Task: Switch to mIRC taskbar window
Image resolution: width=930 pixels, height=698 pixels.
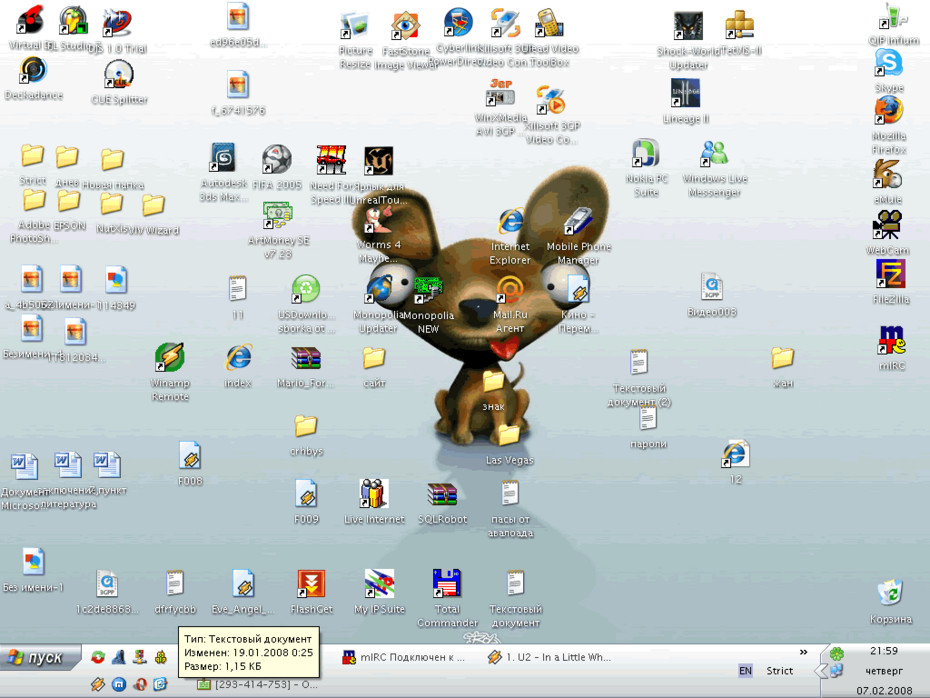Action: tap(403, 657)
